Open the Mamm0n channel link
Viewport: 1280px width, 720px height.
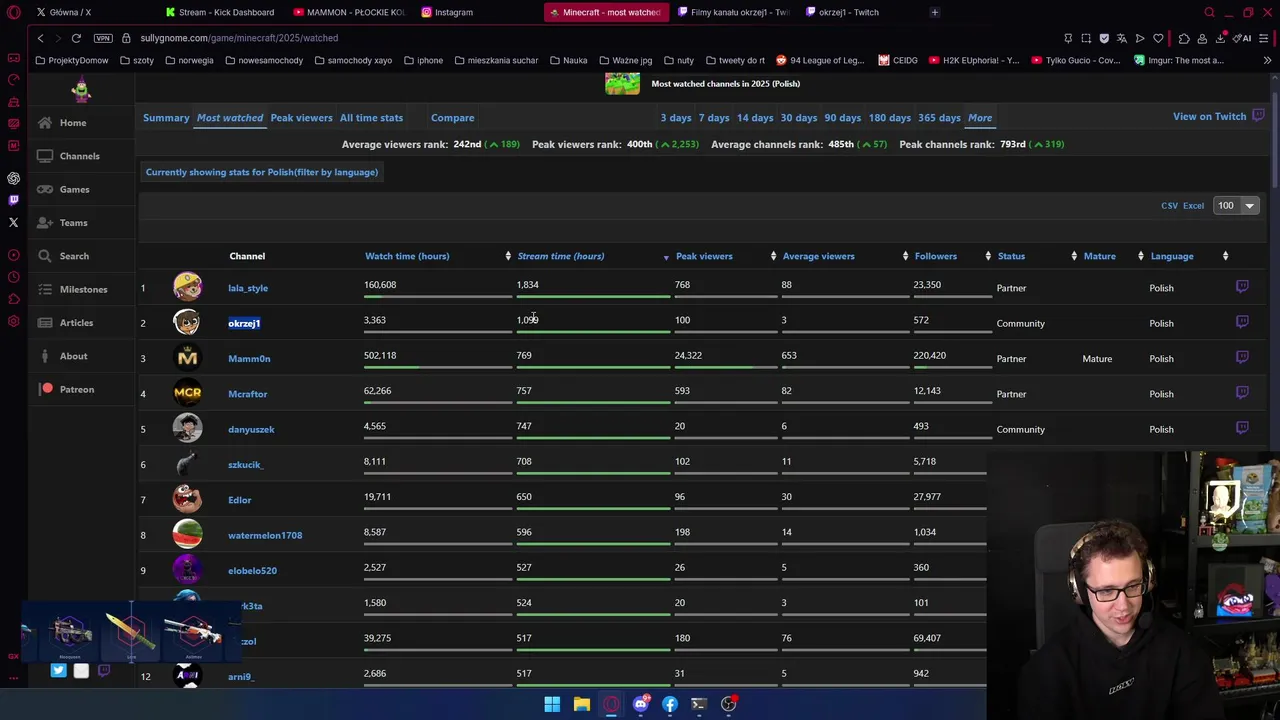click(249, 359)
